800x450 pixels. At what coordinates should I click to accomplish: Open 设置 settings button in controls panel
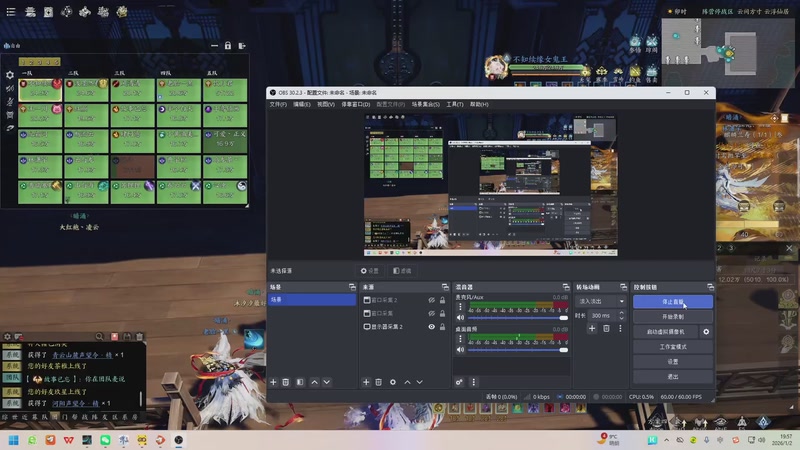(x=672, y=362)
